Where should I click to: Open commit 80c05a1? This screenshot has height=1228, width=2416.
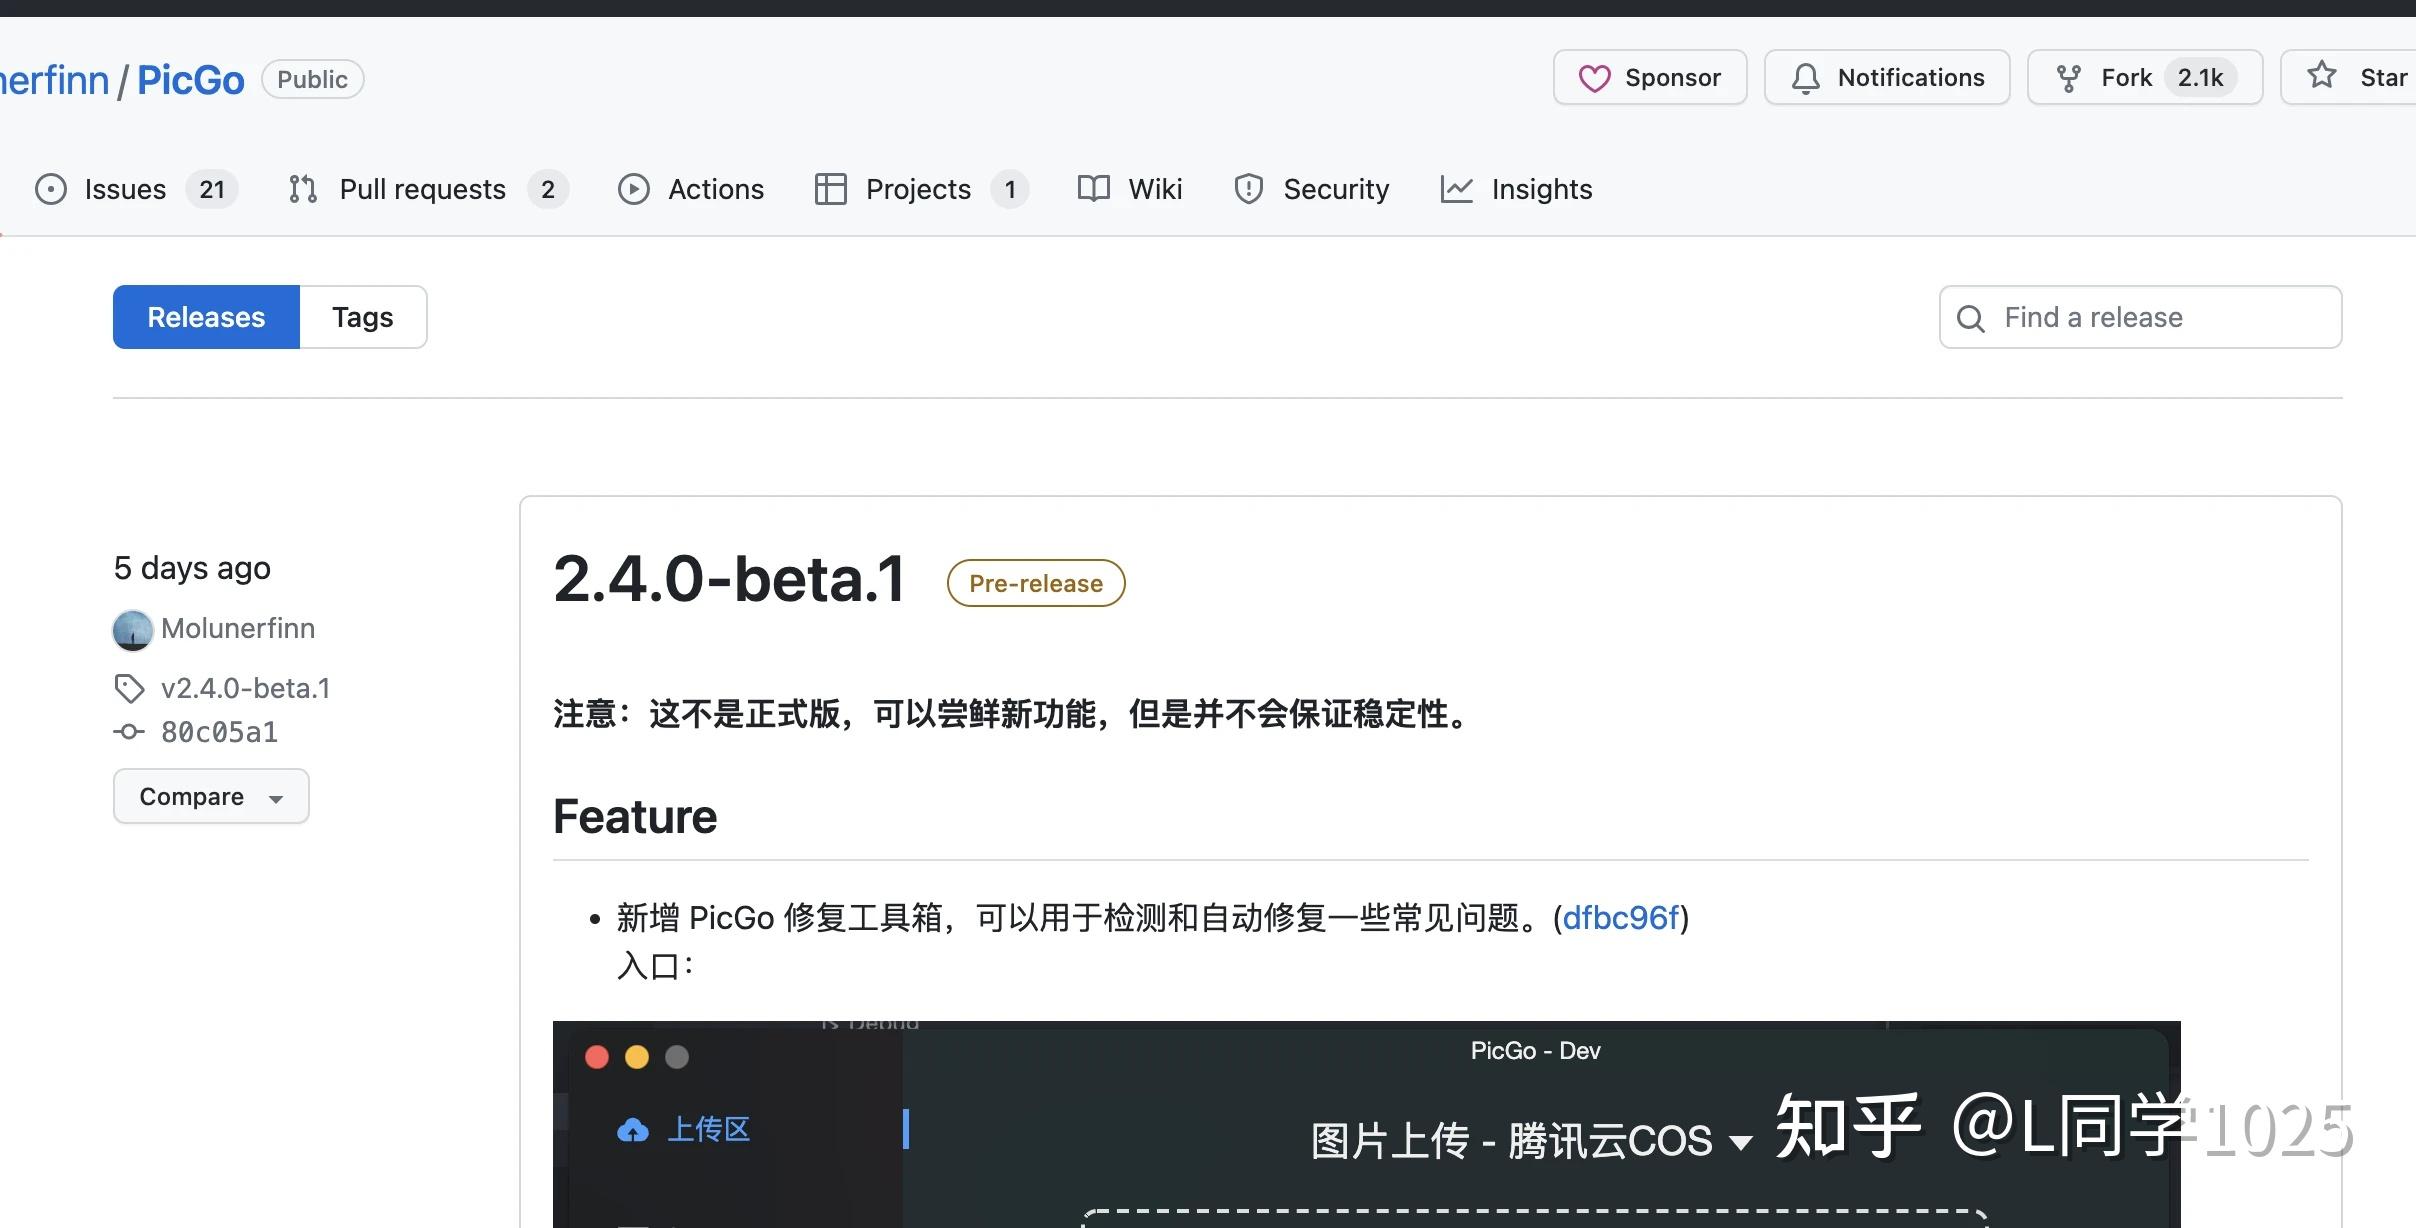pyautogui.click(x=219, y=732)
